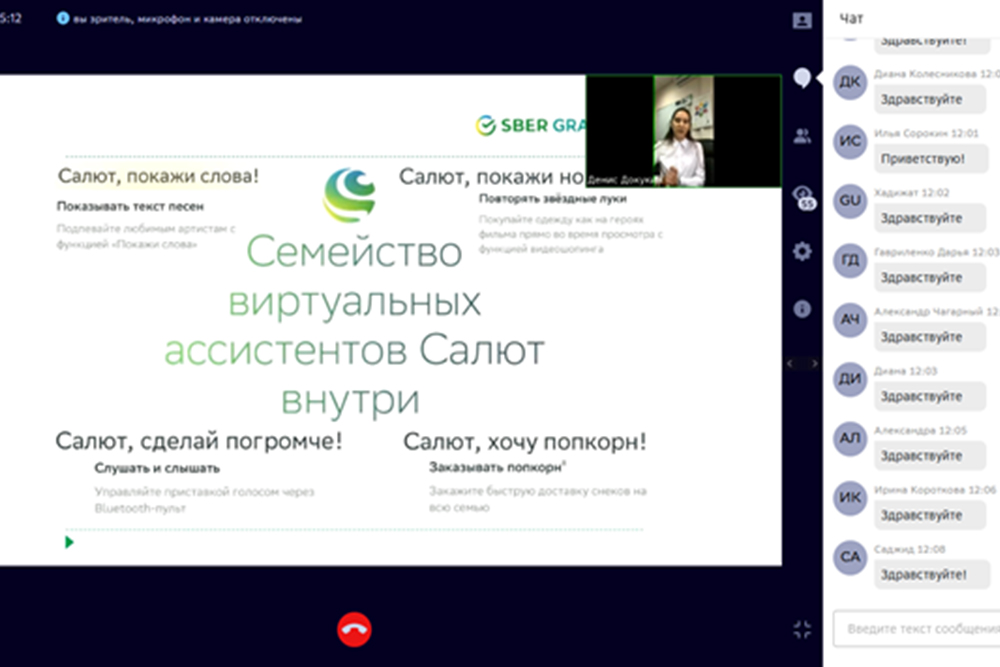Click the ИС avatar of Илья Сорокин
1000x667 pixels.
[x=850, y=142]
